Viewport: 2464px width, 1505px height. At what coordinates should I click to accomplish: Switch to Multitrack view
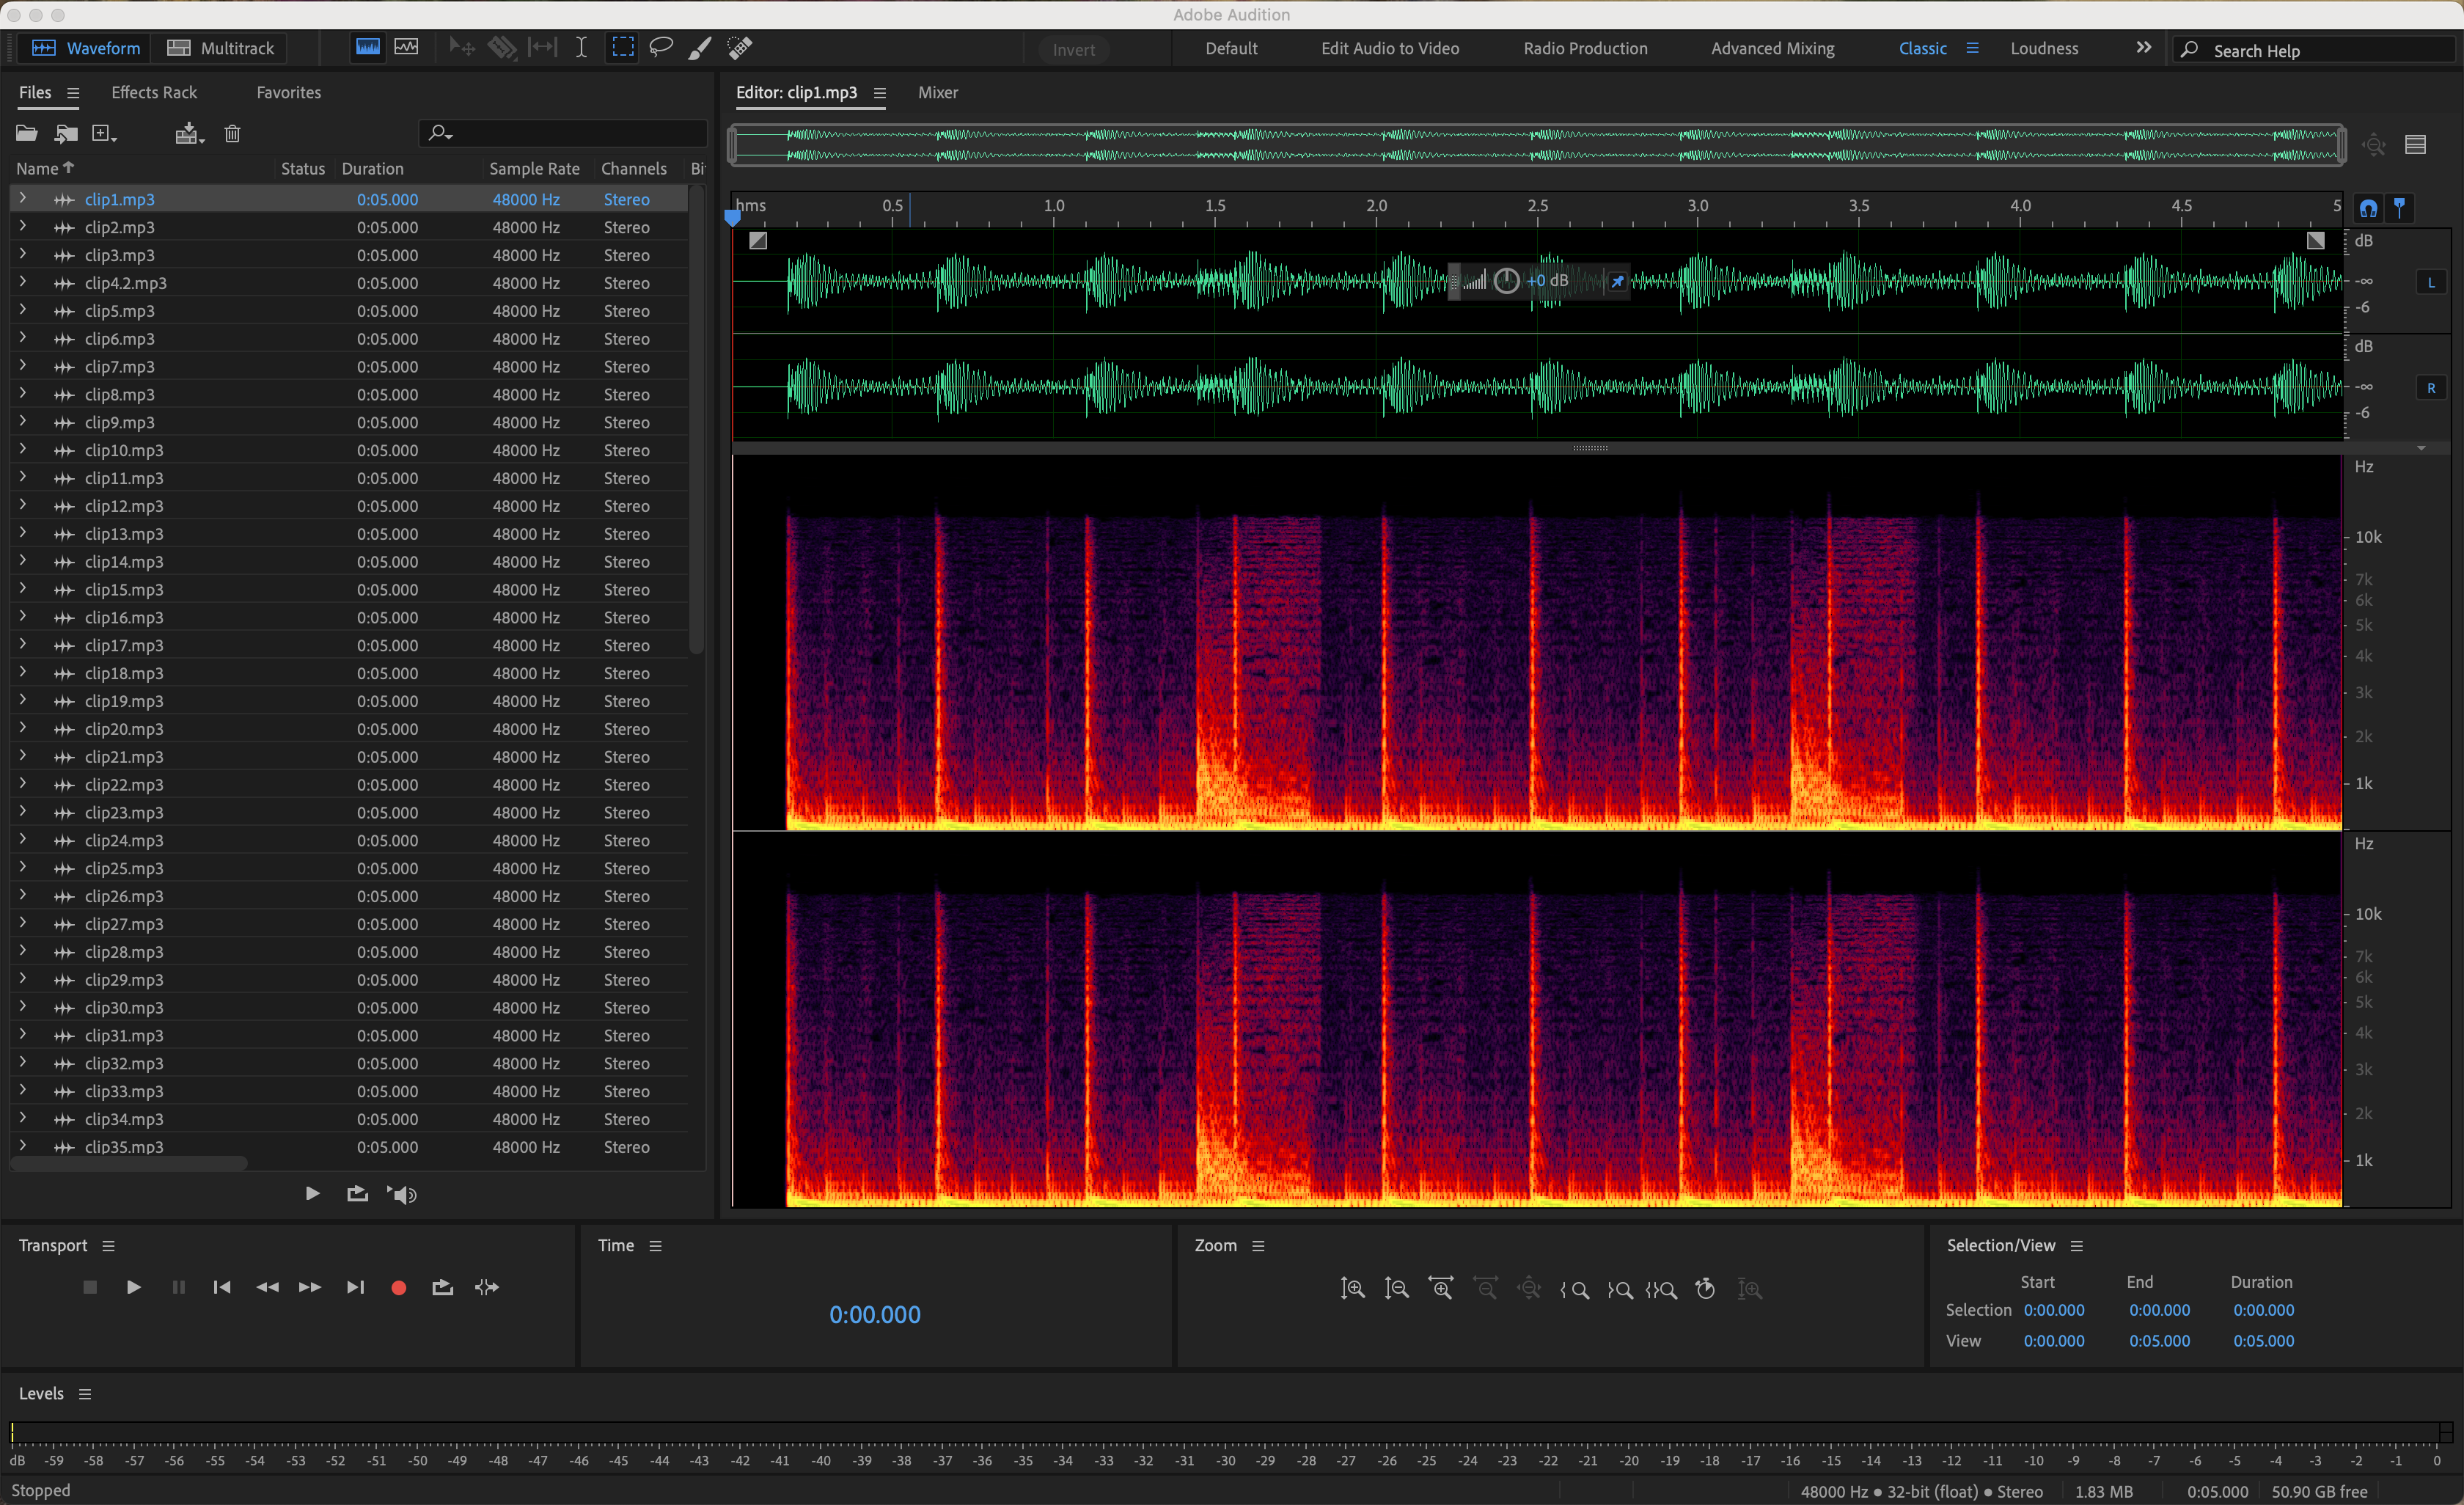tap(220, 48)
